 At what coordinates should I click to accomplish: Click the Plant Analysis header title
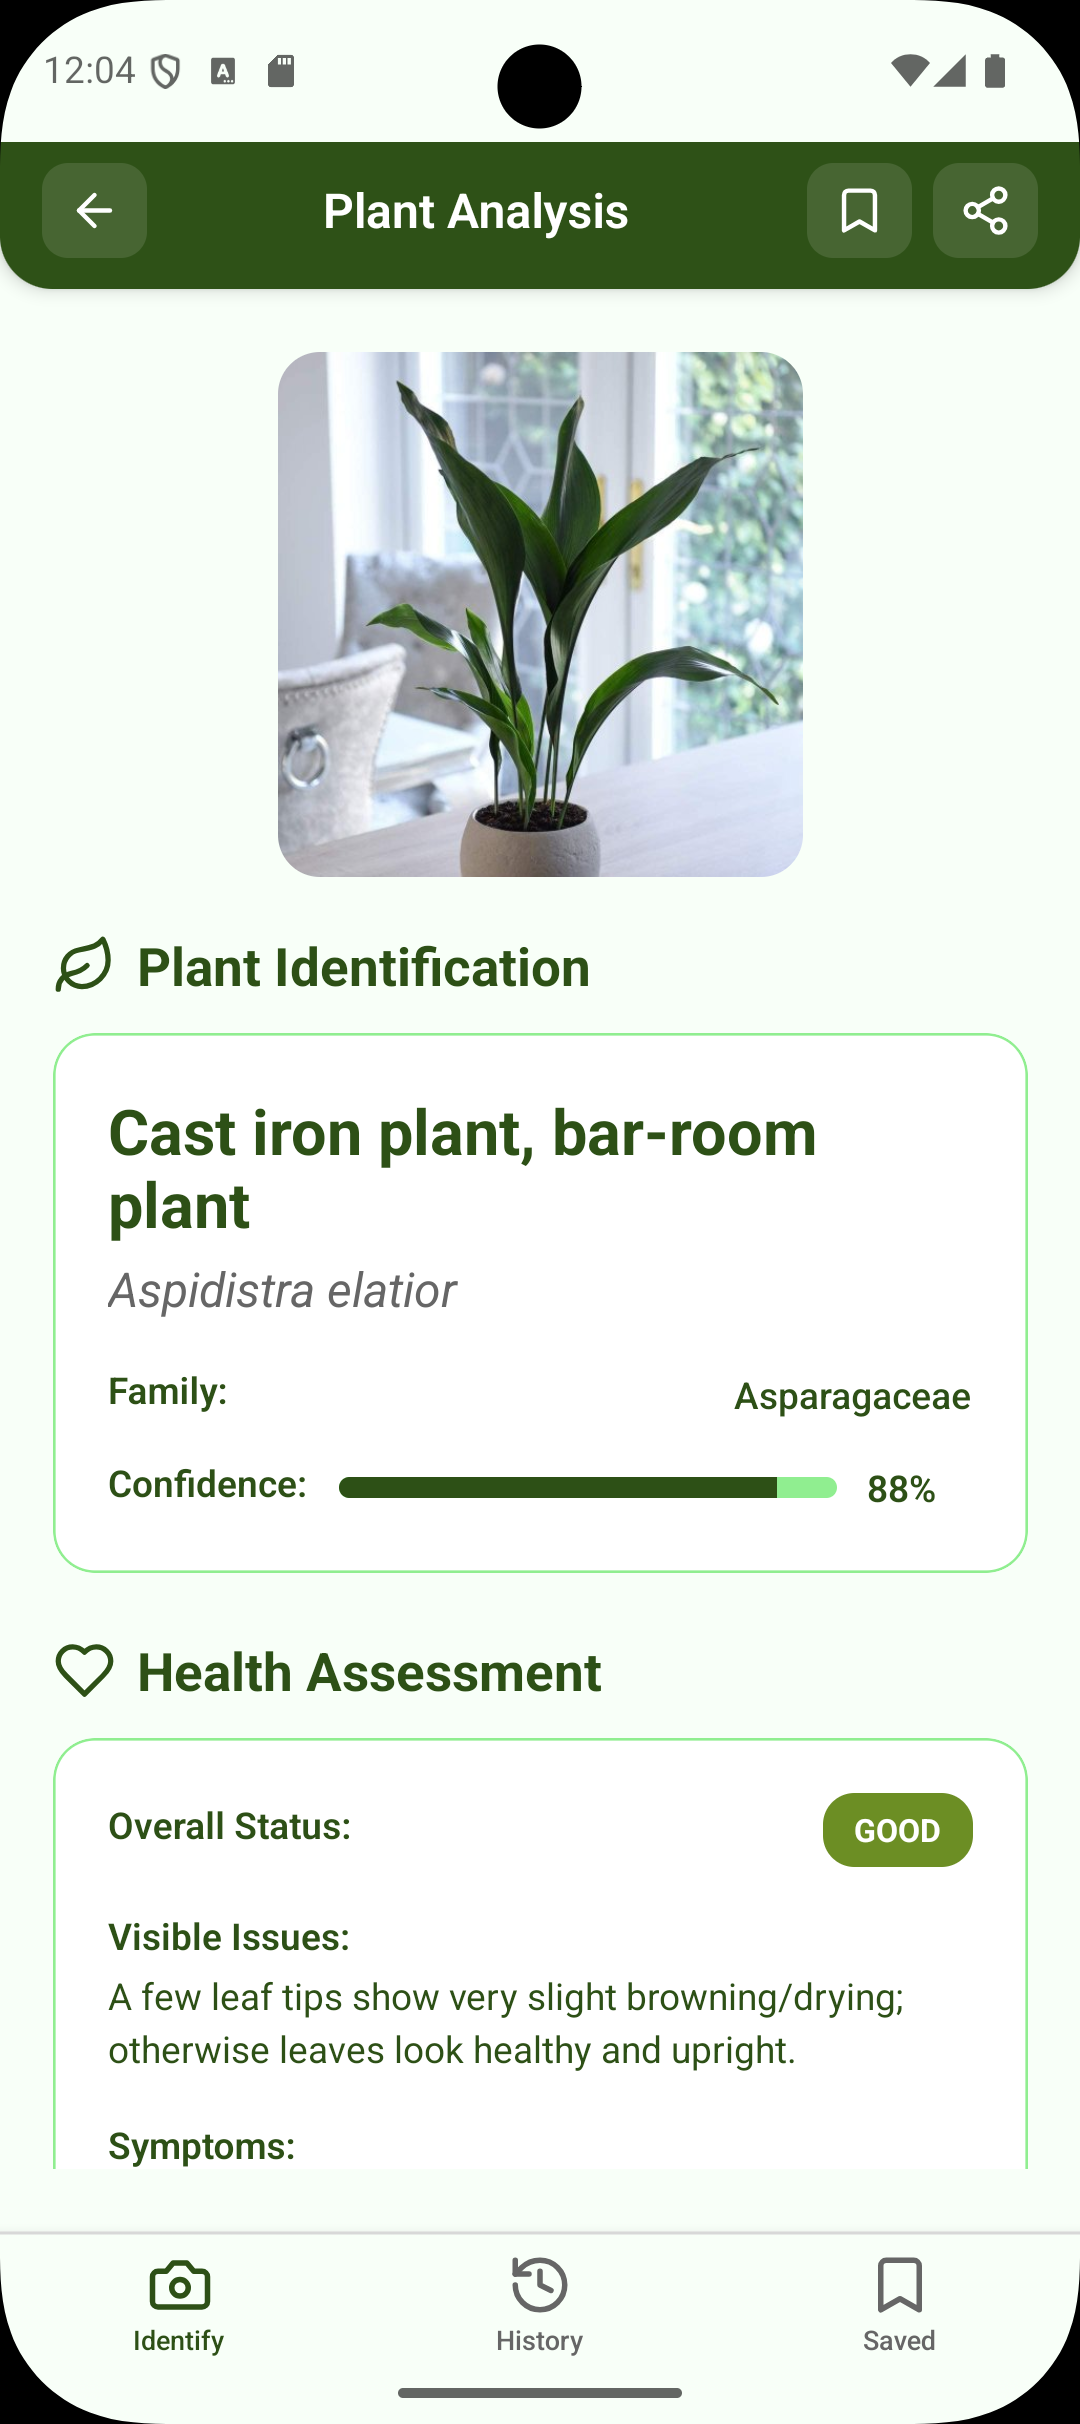click(476, 212)
